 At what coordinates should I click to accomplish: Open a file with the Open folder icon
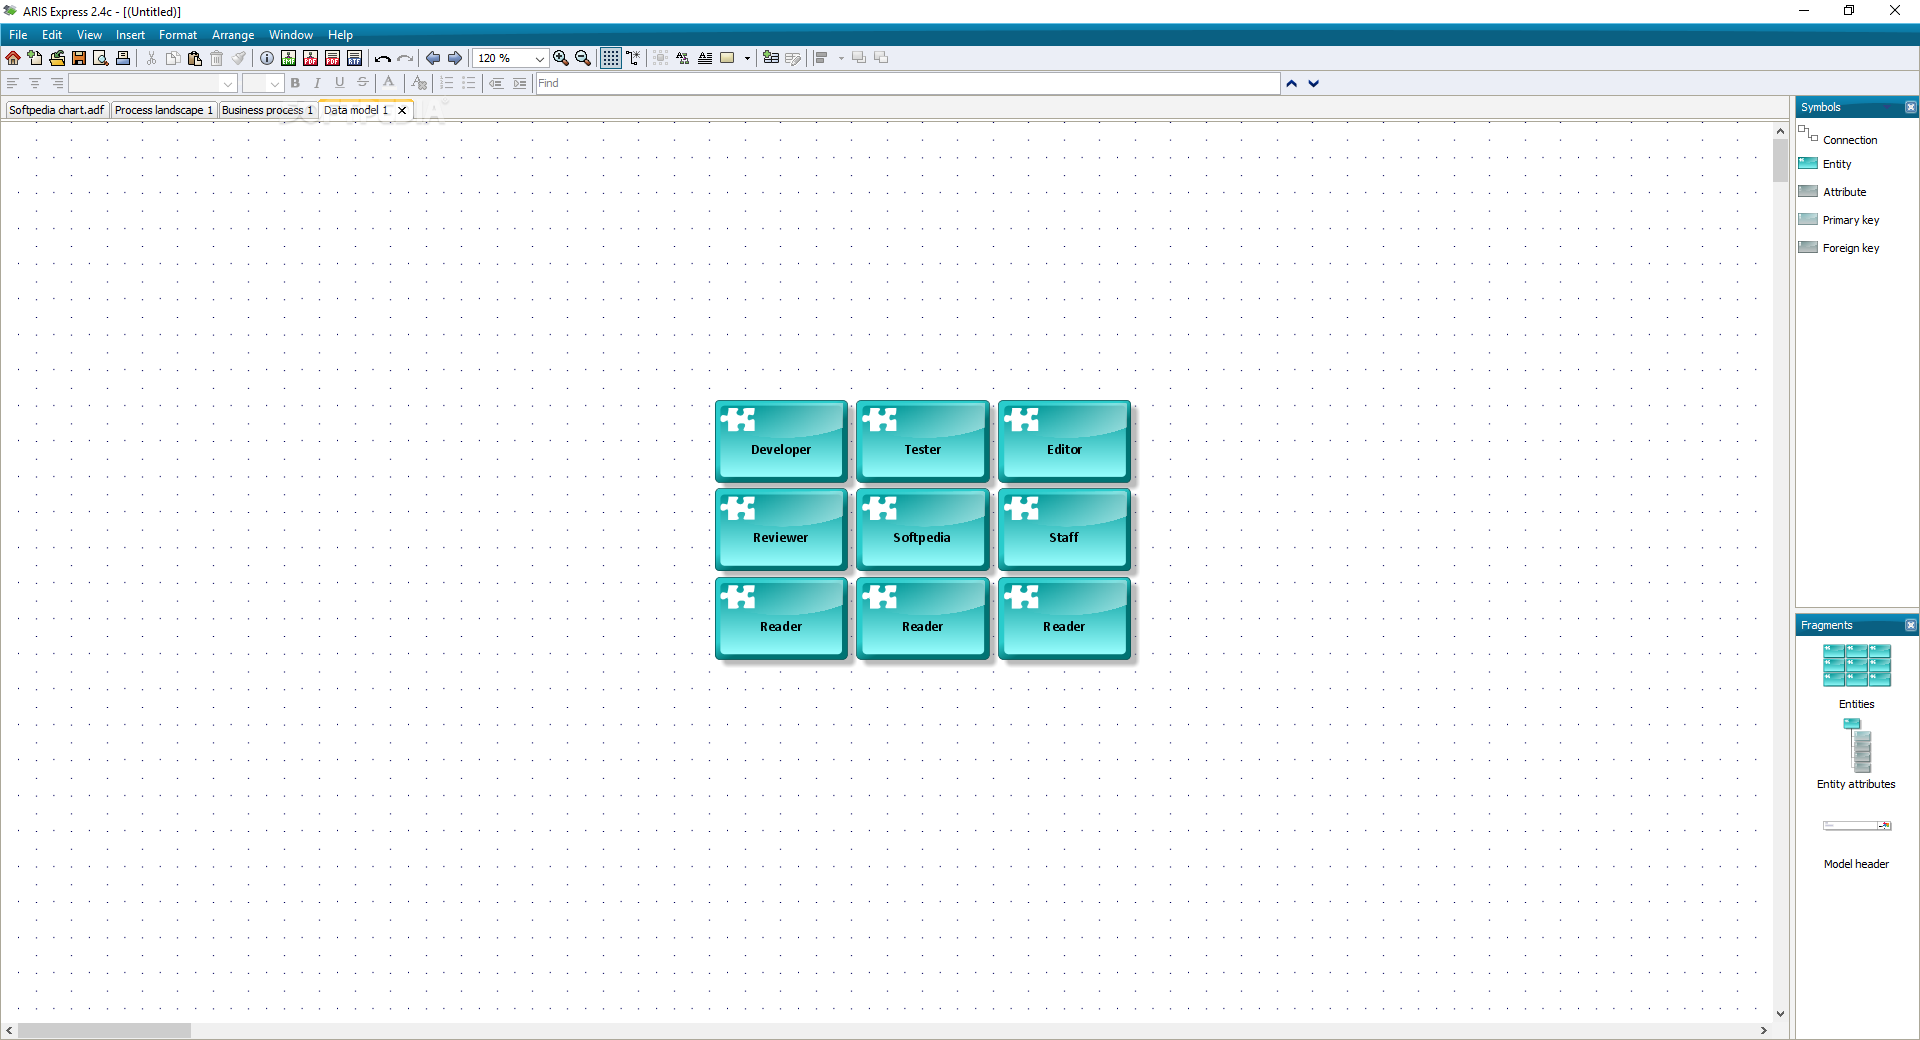57,58
